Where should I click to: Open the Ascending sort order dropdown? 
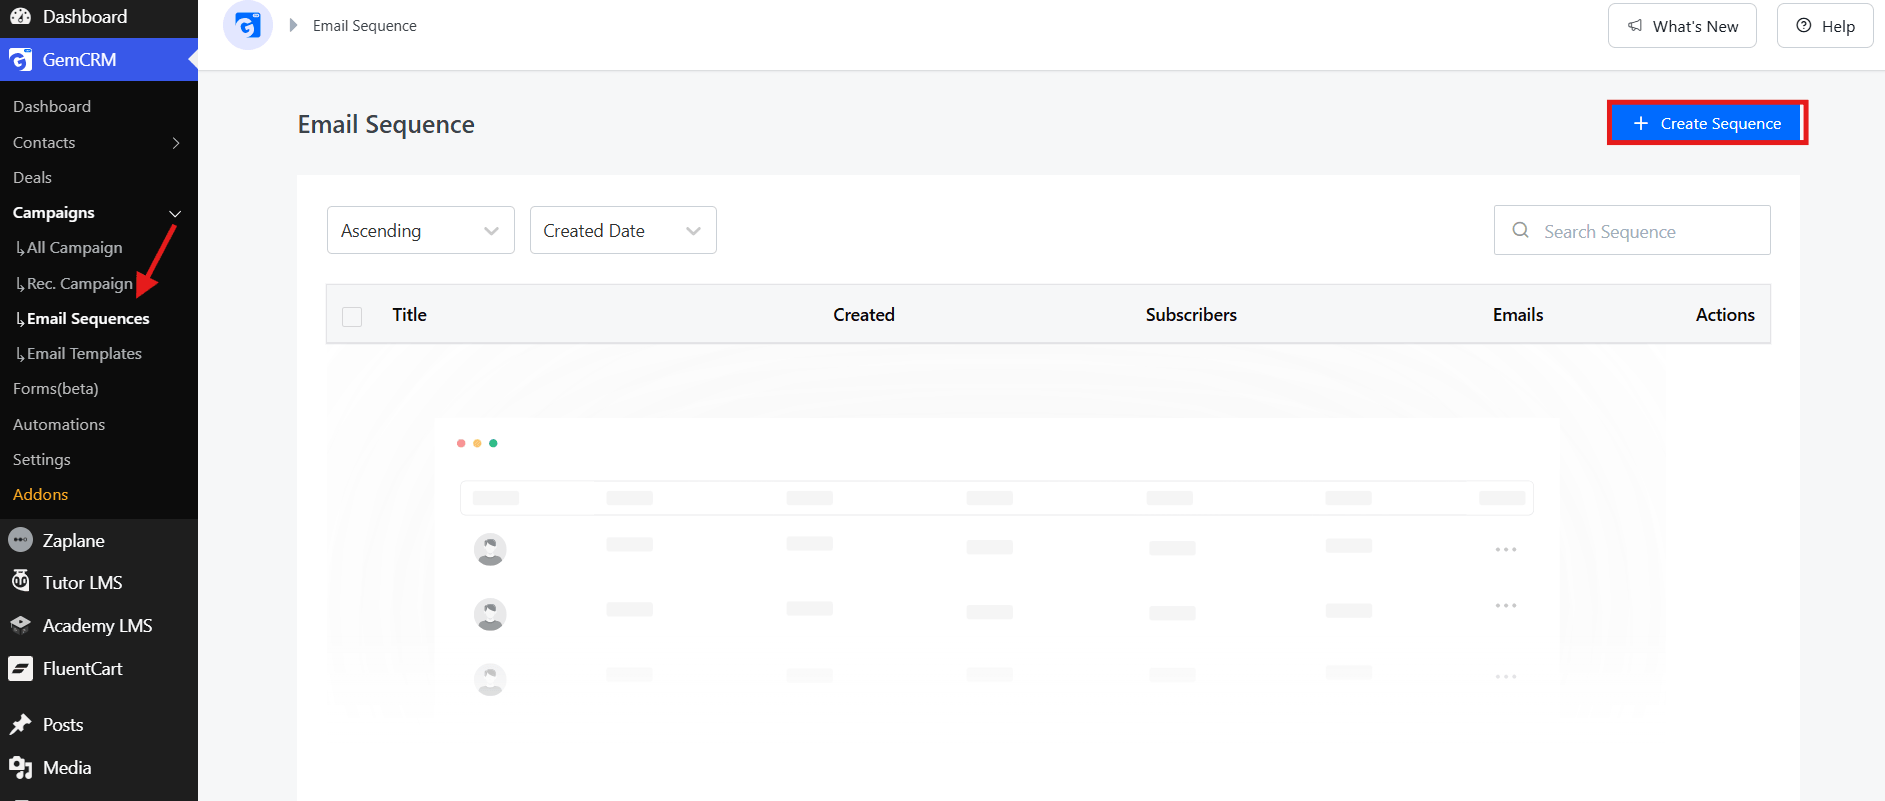(x=421, y=230)
